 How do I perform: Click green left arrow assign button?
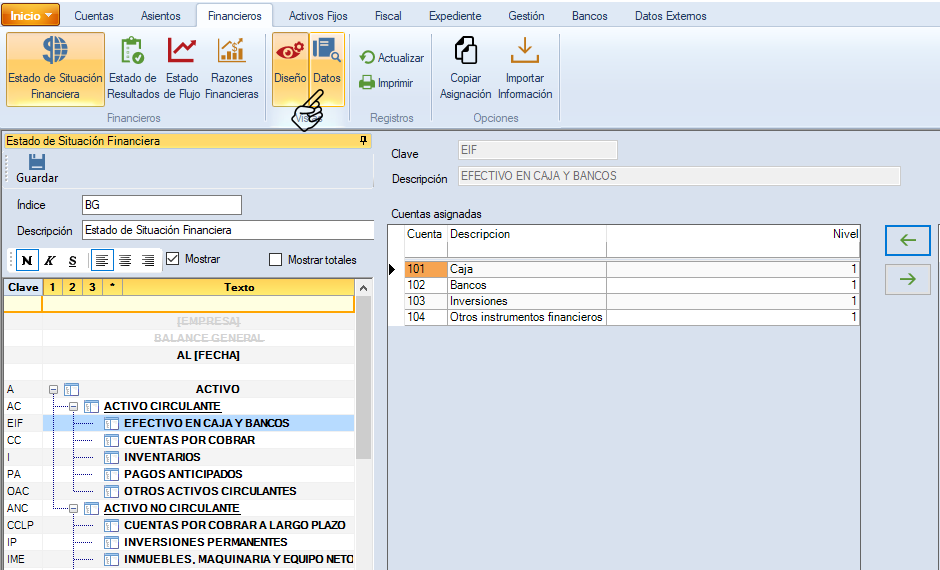click(907, 240)
